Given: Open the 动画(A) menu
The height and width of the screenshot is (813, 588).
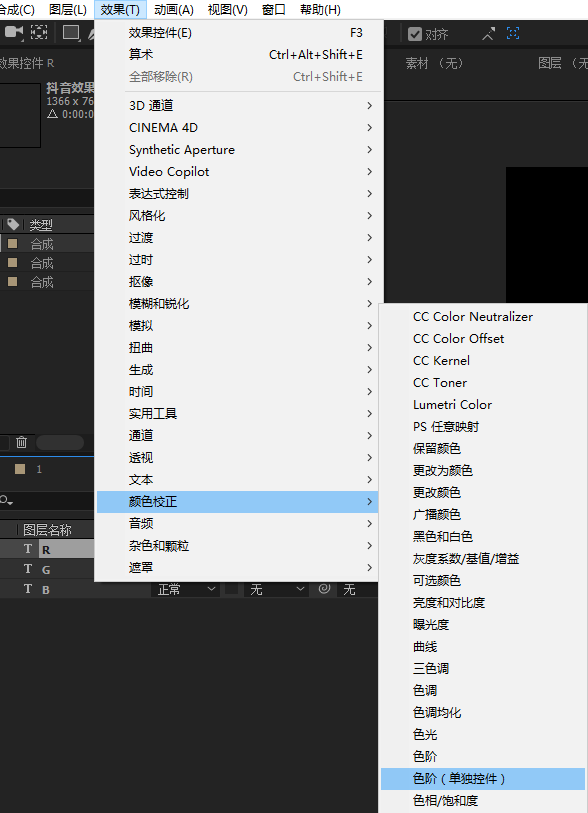Looking at the screenshot, I should click(x=174, y=10).
